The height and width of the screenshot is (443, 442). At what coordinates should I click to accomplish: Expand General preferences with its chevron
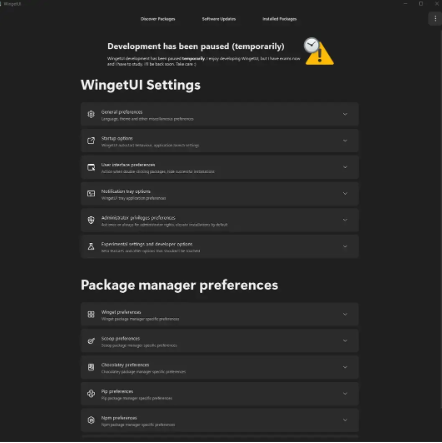[x=345, y=114]
